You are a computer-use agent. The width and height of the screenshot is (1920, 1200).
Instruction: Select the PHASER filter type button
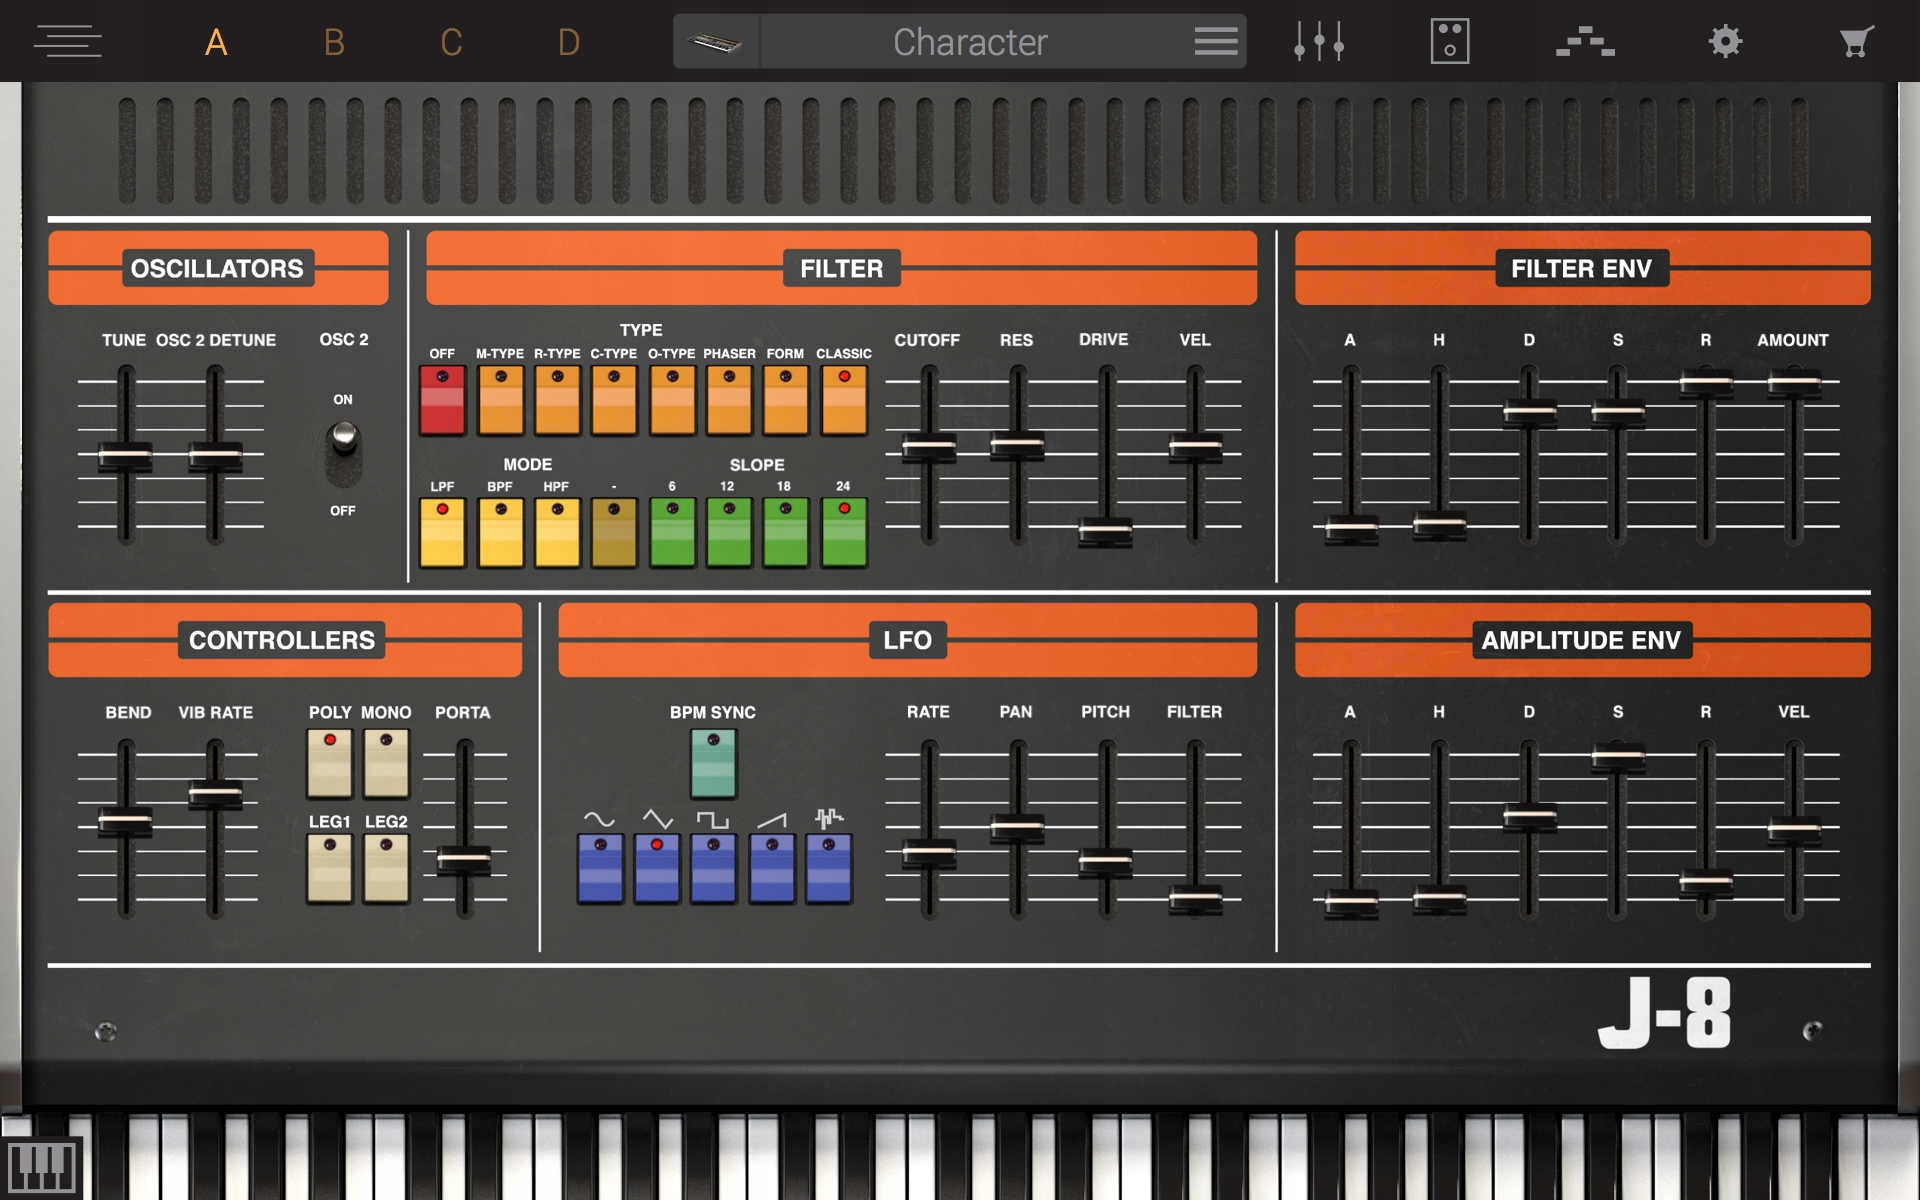(729, 399)
